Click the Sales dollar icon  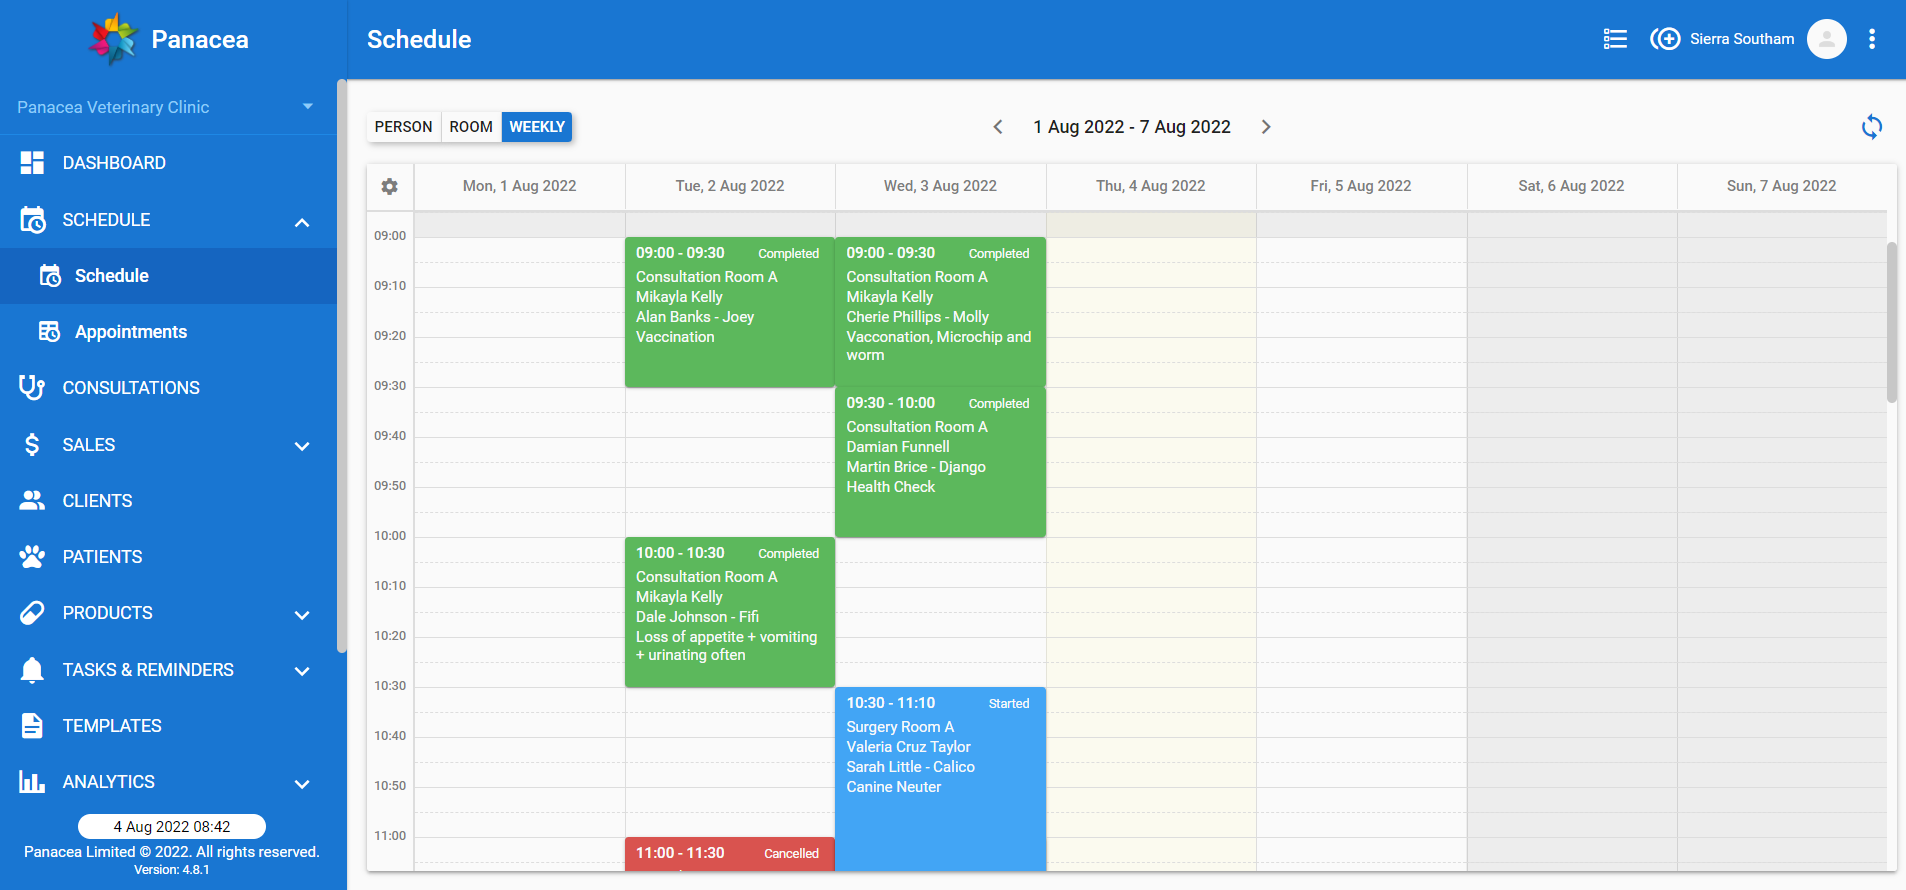[32, 444]
